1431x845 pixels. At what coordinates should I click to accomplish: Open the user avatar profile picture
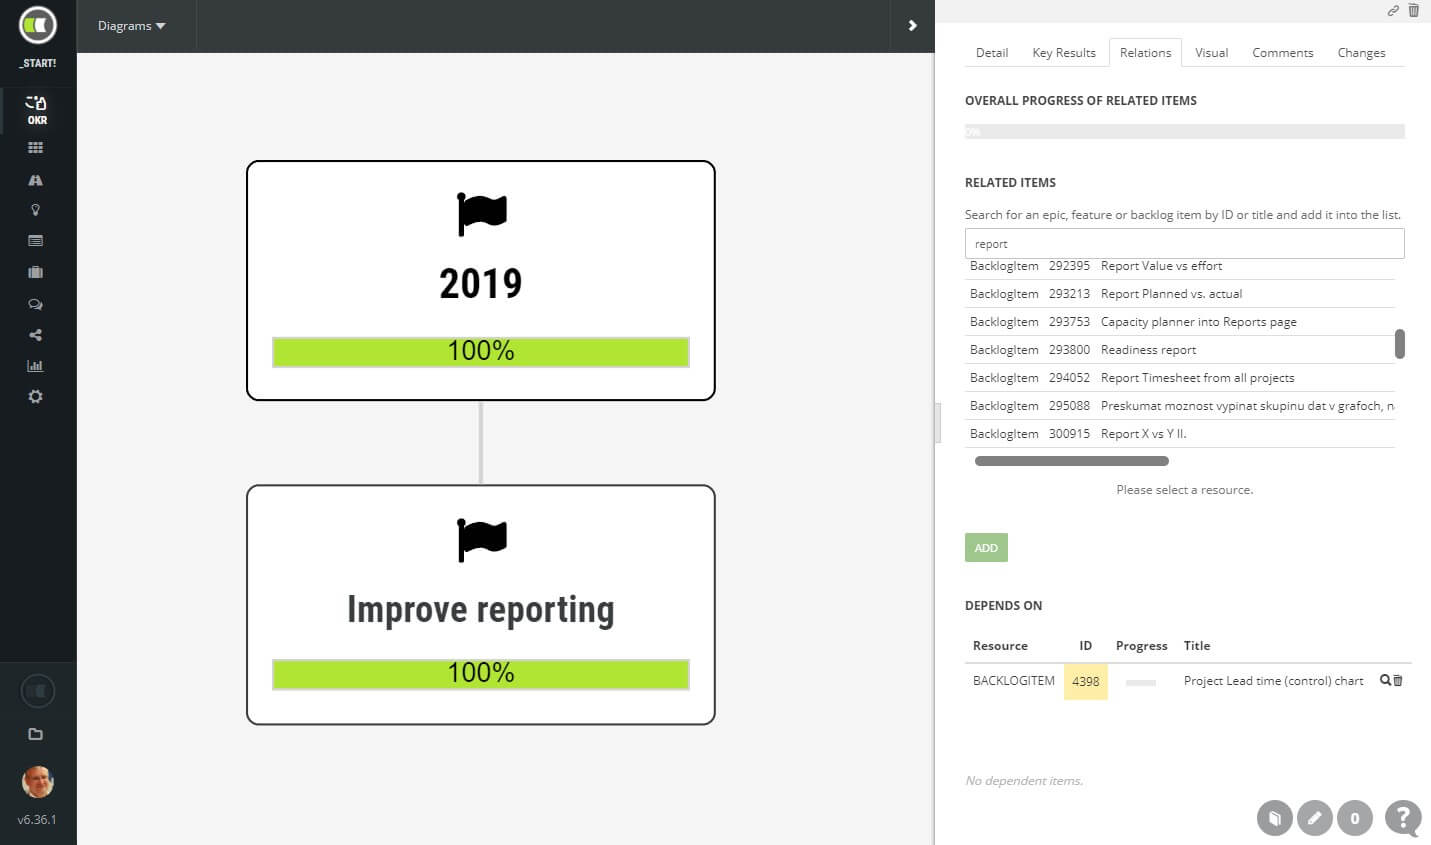(x=38, y=782)
